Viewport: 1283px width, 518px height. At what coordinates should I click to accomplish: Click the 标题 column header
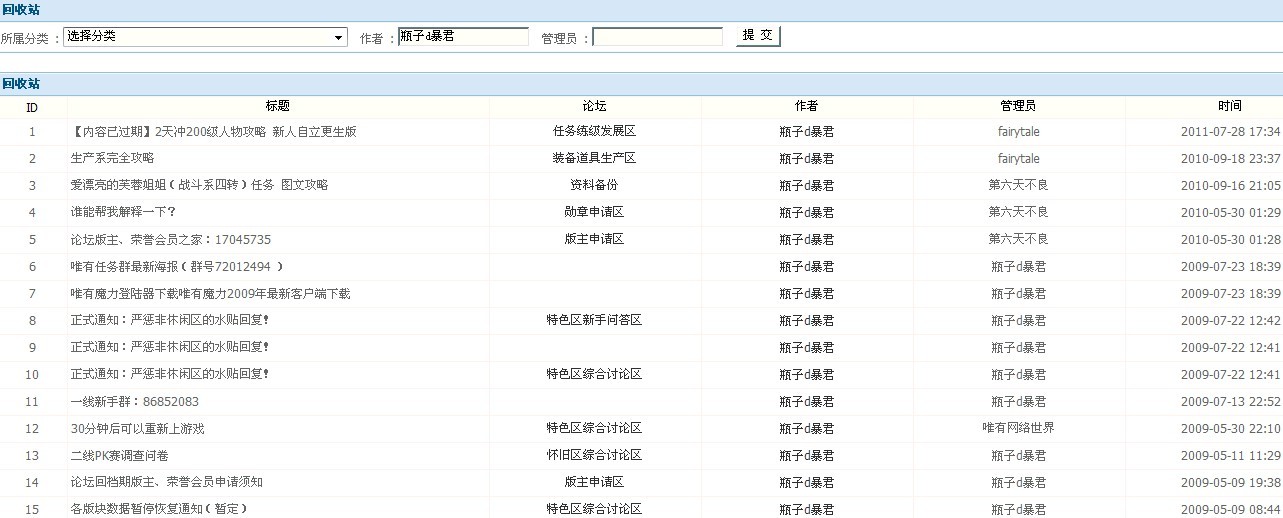pos(278,106)
